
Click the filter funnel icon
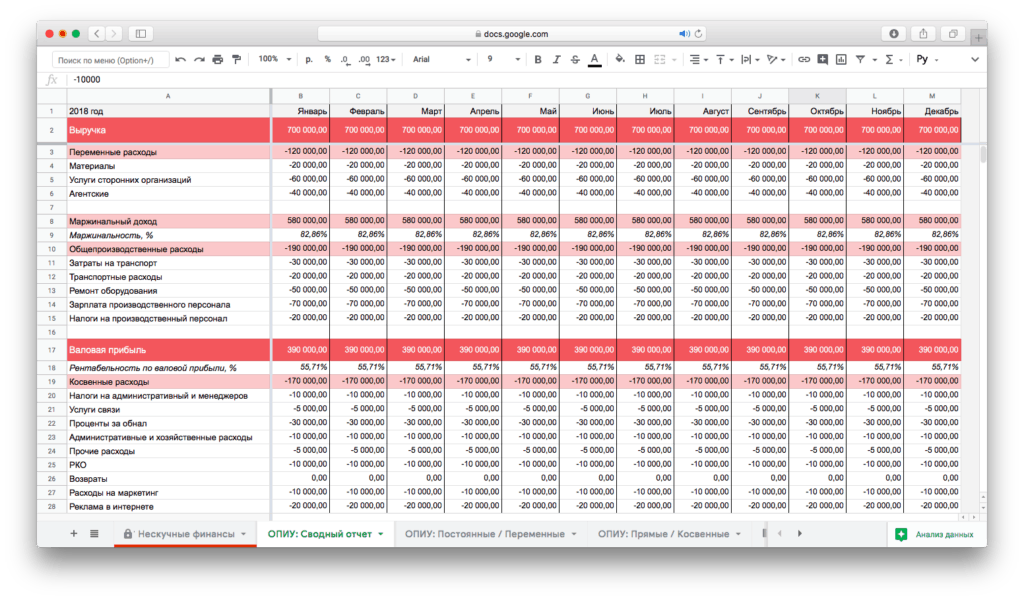[861, 59]
